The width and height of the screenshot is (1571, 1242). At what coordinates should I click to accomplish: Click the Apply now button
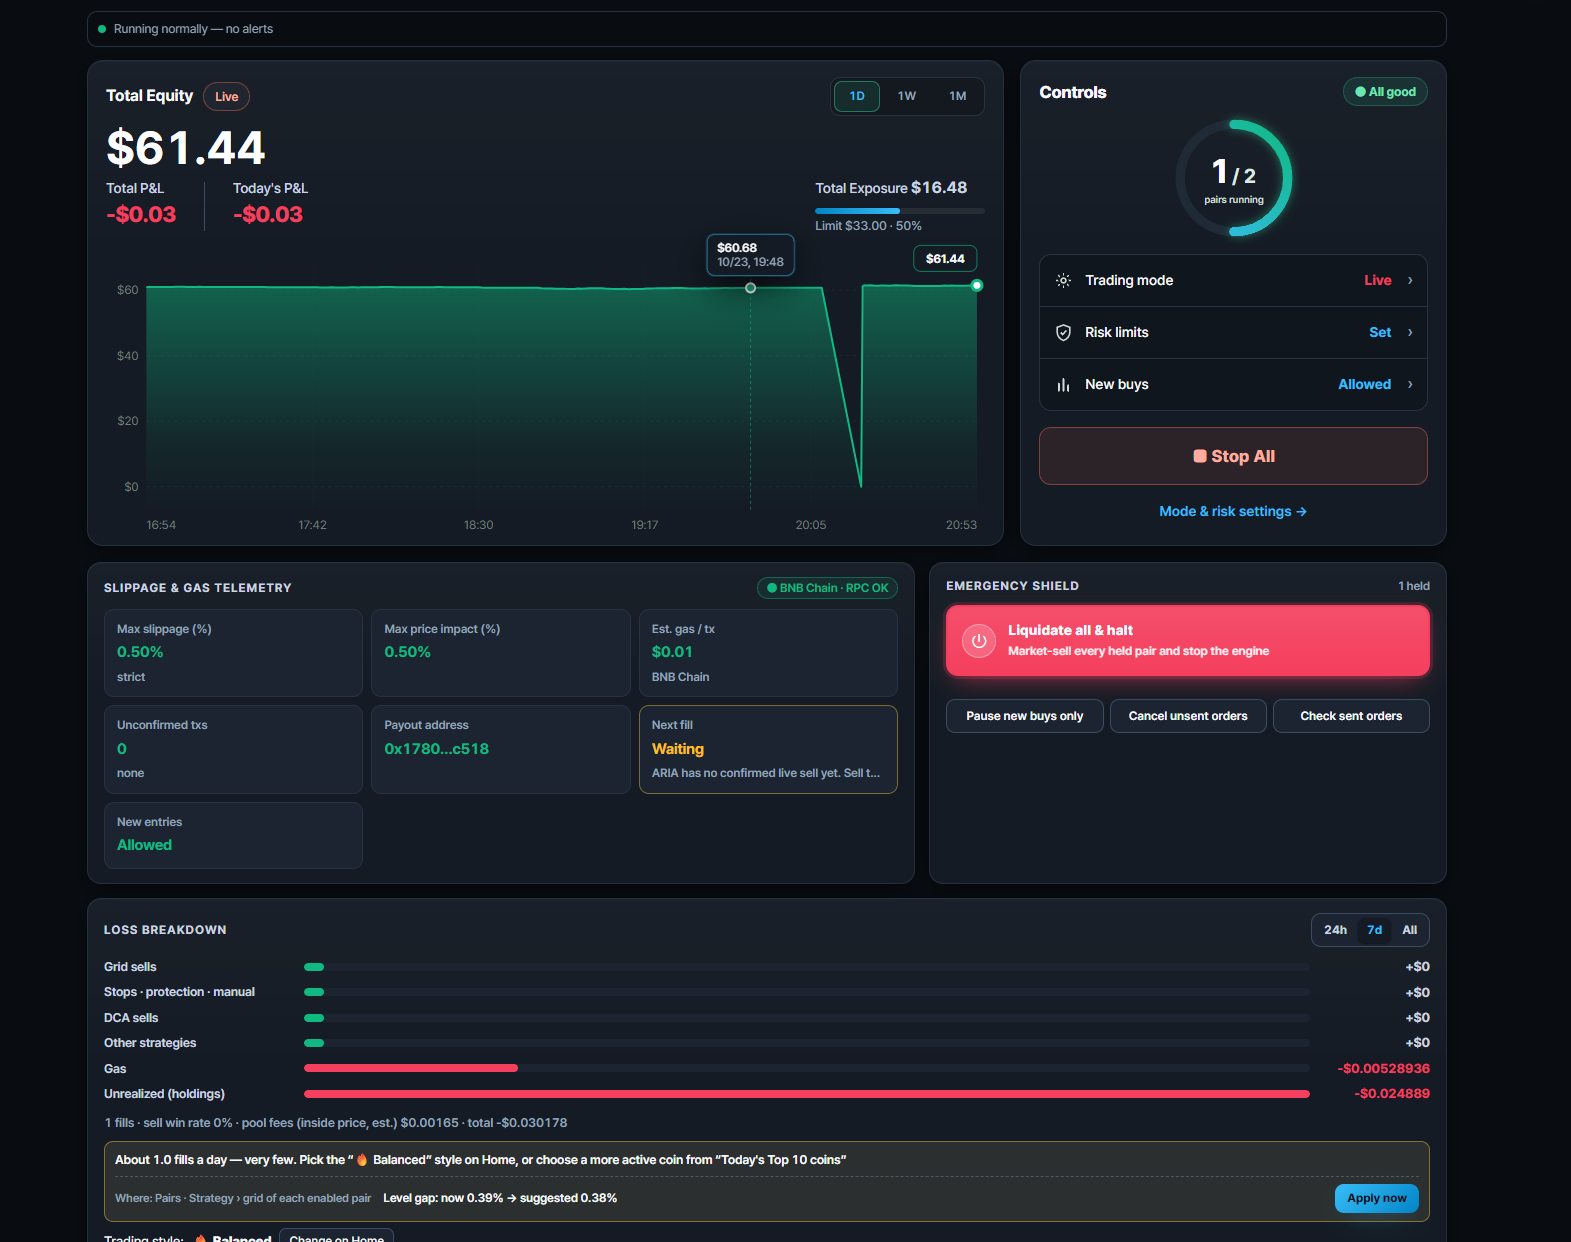click(1376, 1198)
